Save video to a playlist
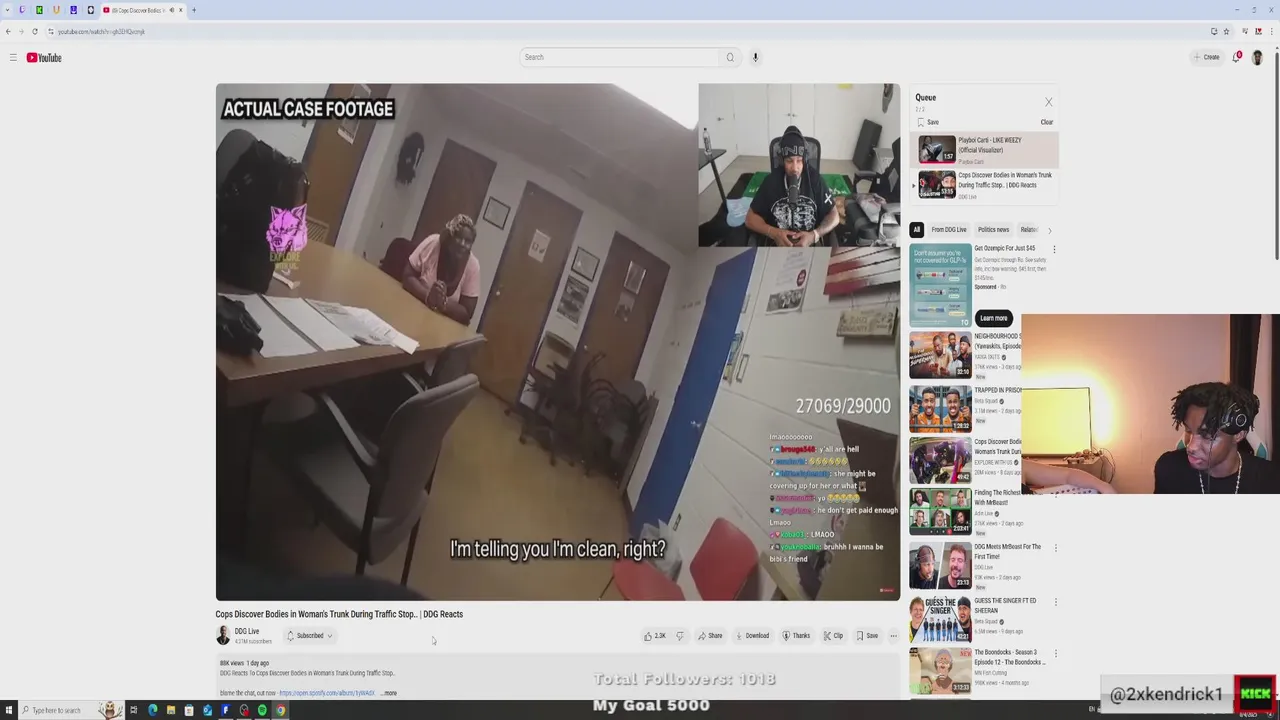Image resolution: width=1280 pixels, height=720 pixels. click(x=867, y=636)
